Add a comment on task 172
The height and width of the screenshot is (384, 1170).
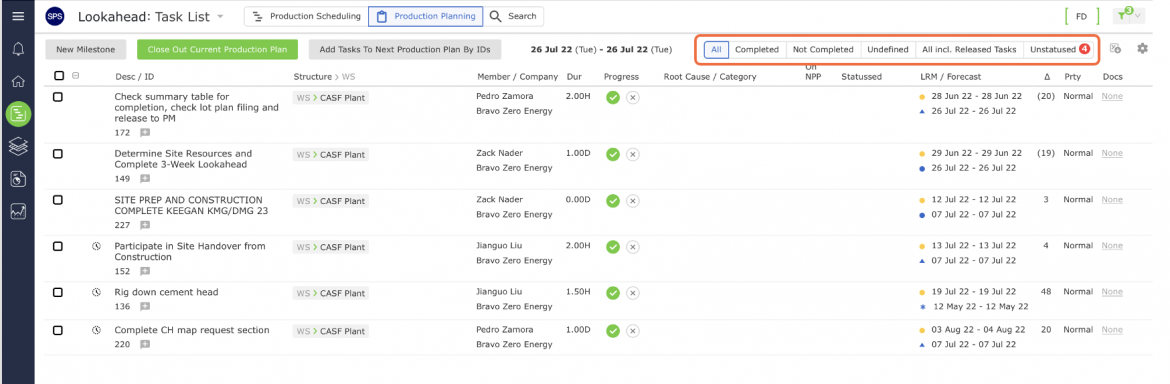click(145, 132)
